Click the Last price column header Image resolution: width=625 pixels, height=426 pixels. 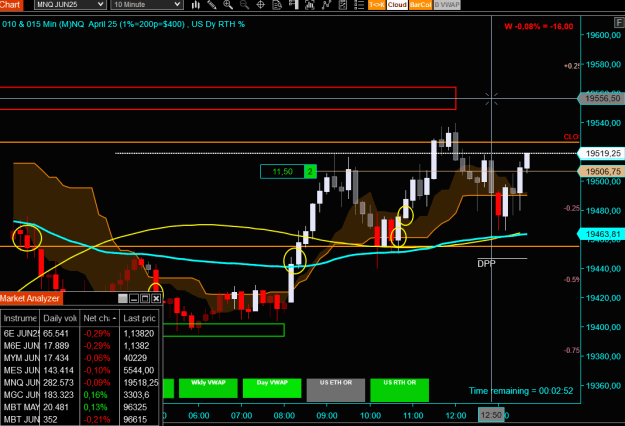click(x=140, y=318)
